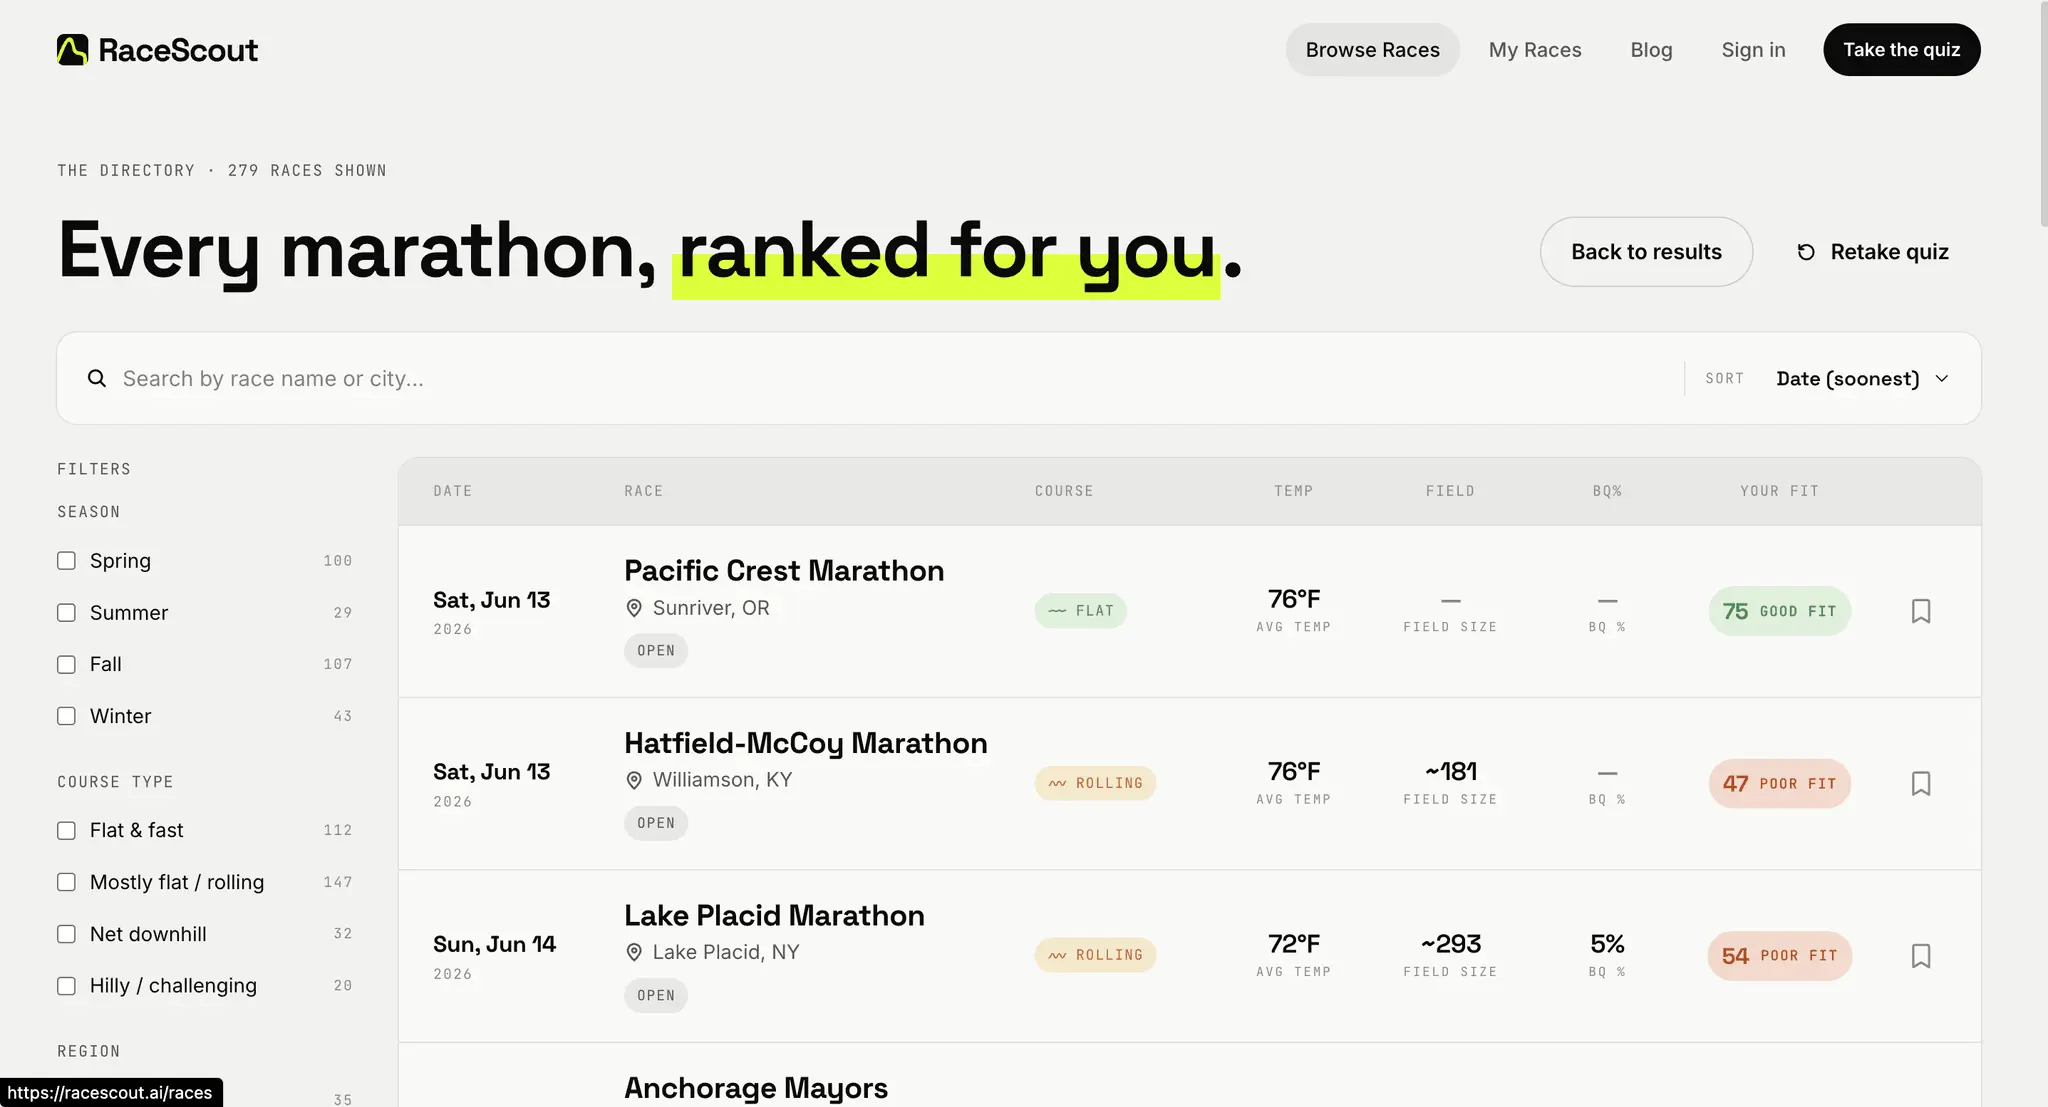
Task: Click the Retake quiz button label
Action: 1889,252
